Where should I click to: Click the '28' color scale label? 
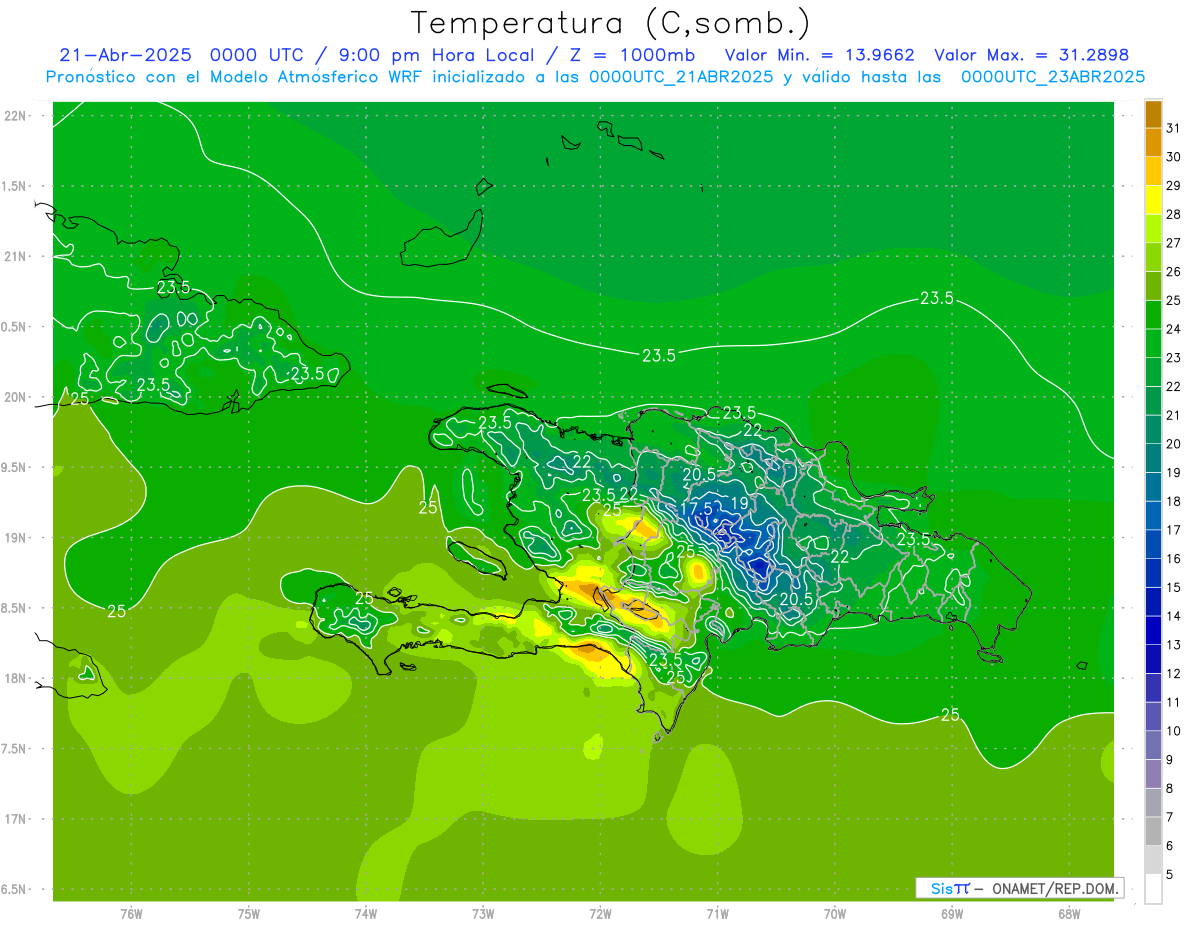click(1173, 214)
